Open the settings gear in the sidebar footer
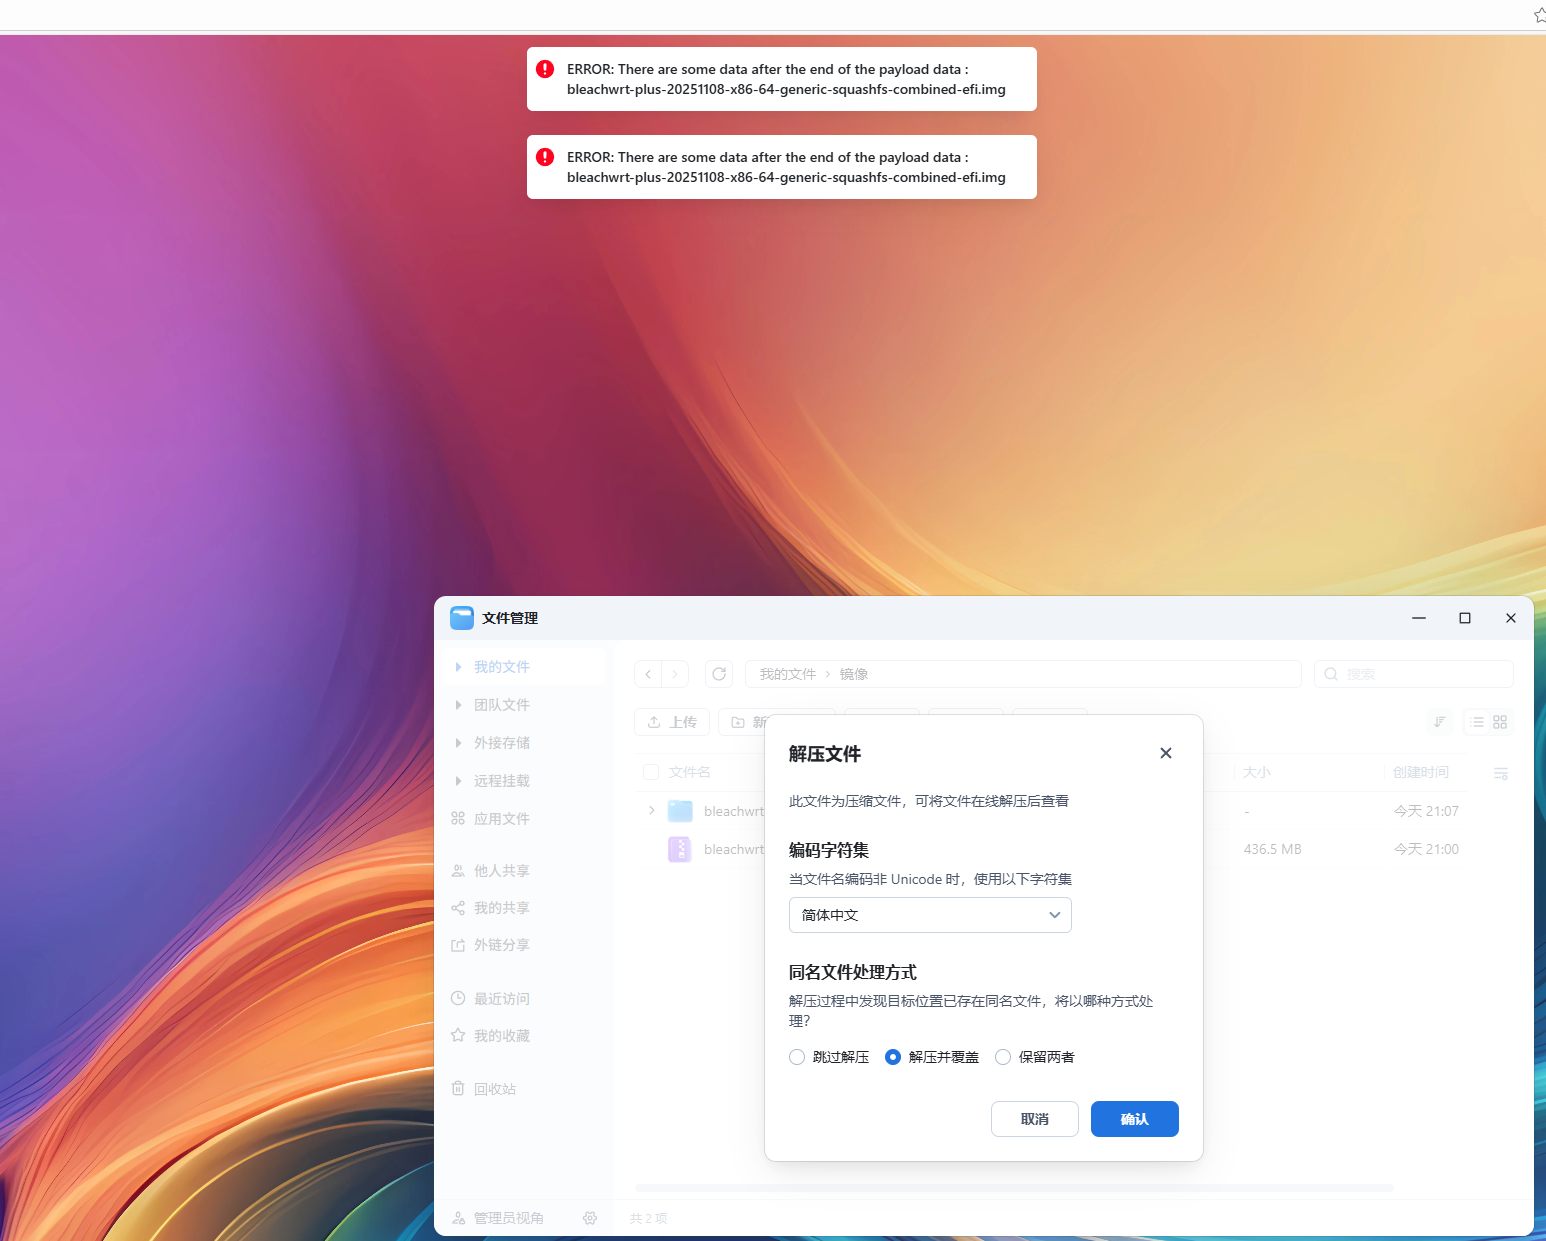The height and width of the screenshot is (1241, 1546). click(x=590, y=1218)
